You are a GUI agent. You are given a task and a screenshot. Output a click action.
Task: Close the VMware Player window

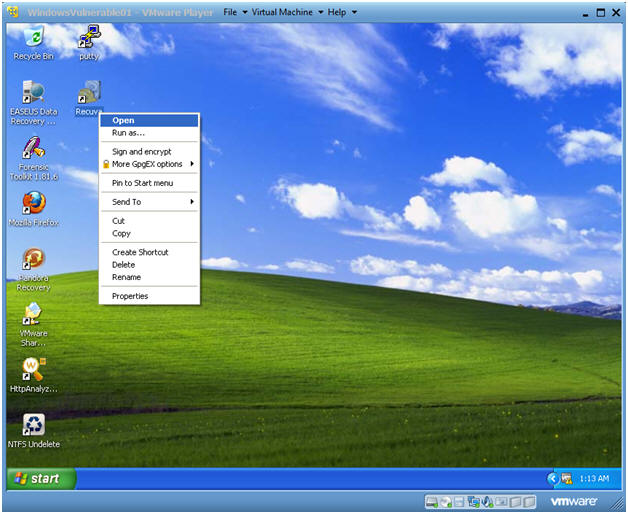click(x=616, y=13)
